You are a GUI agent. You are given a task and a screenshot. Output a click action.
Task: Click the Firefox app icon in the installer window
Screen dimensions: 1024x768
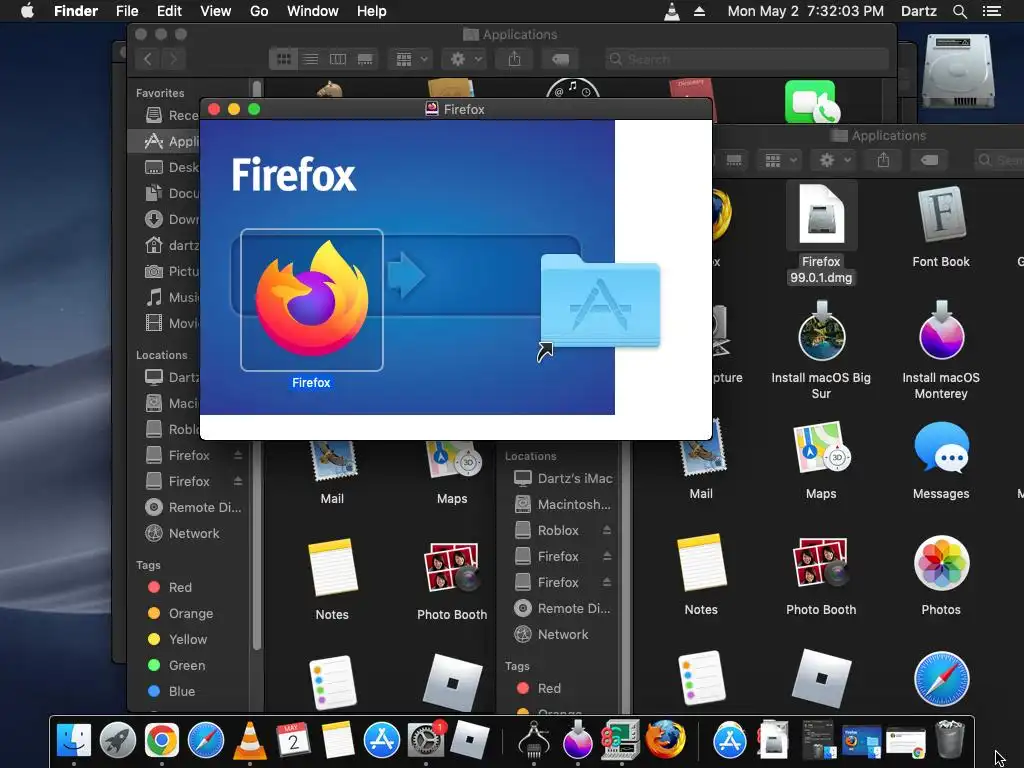point(312,299)
